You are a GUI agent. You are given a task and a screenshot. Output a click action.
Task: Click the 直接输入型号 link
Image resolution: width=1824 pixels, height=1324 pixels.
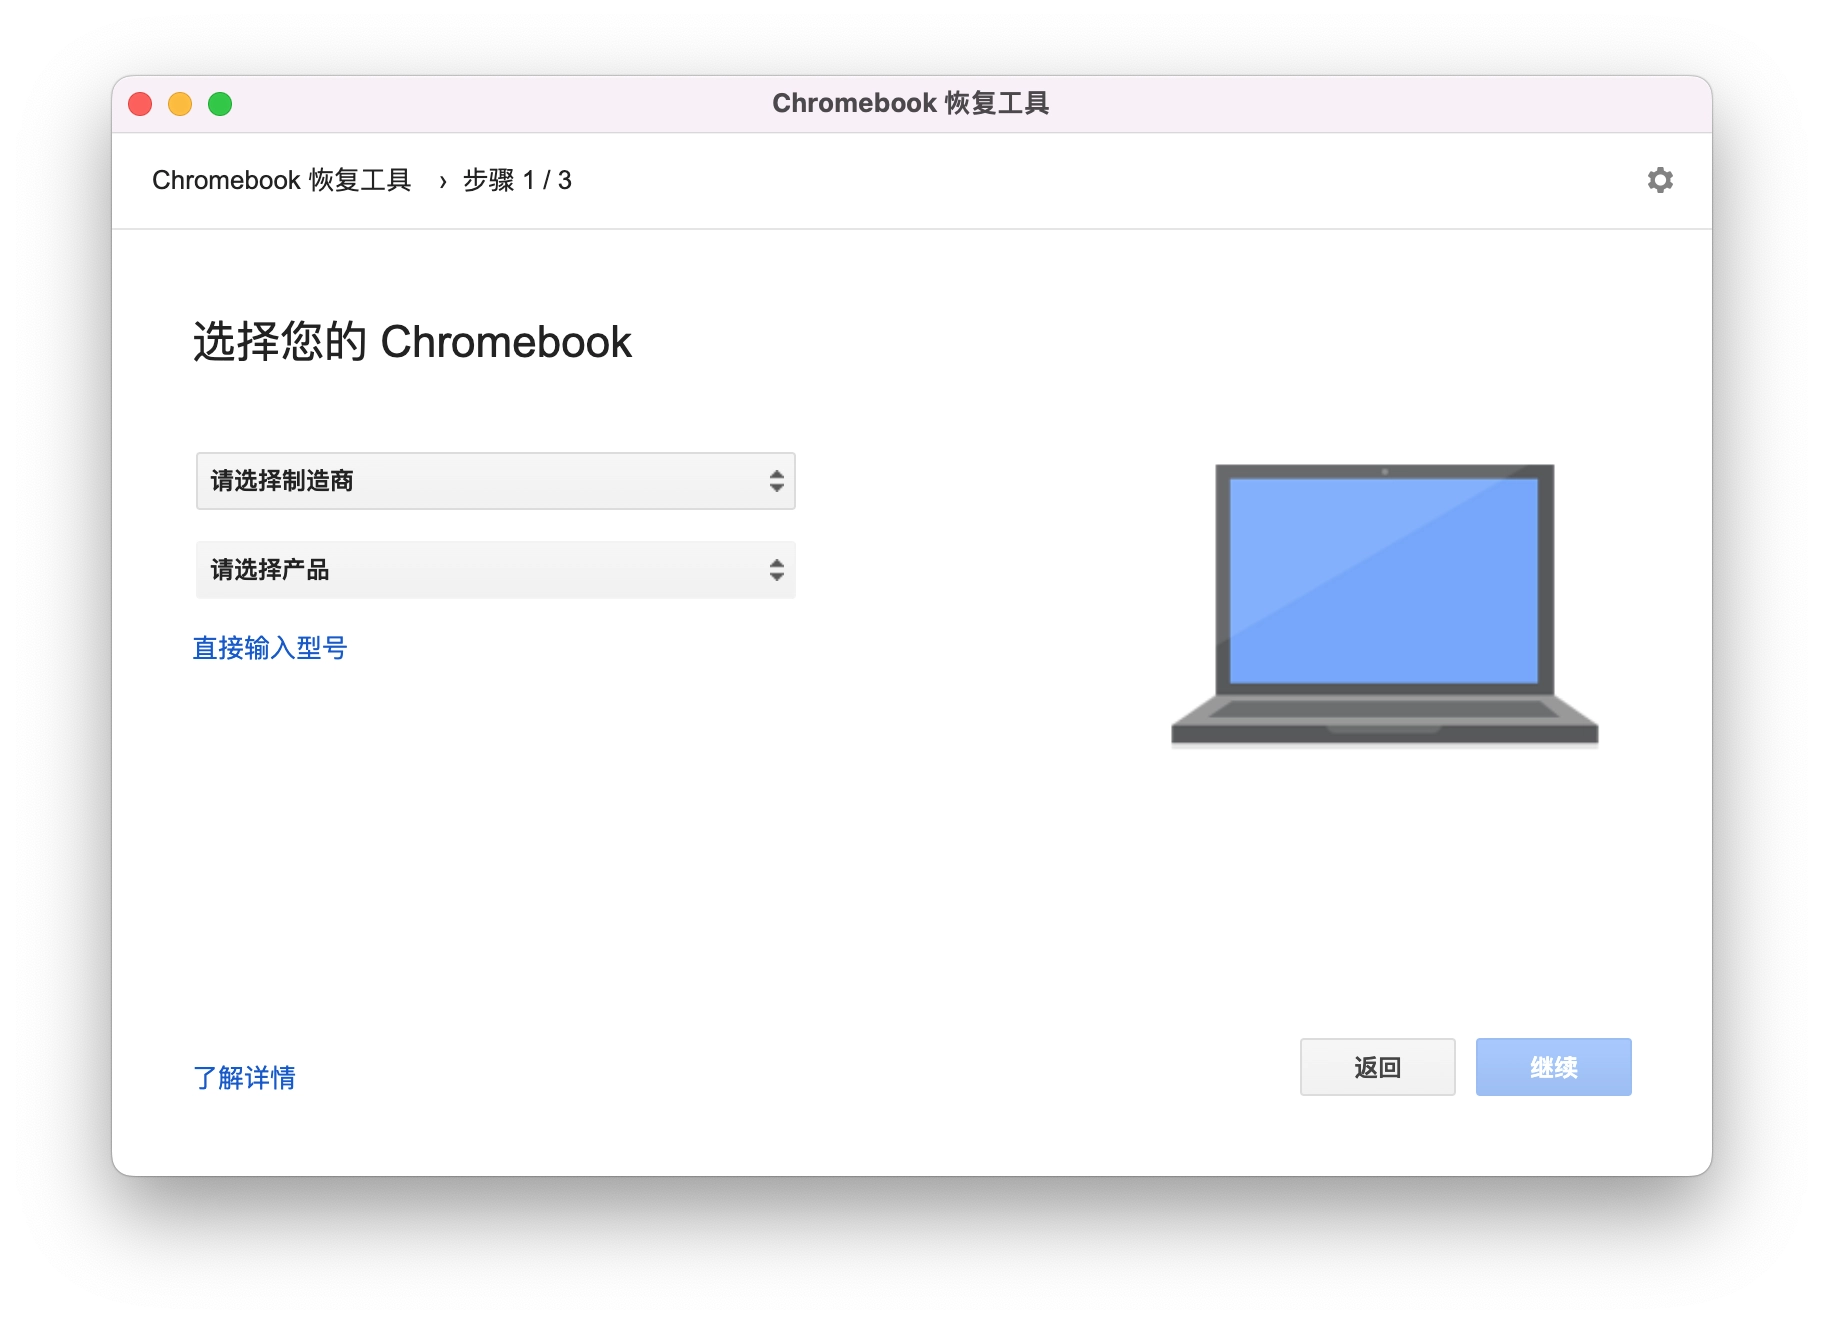(x=270, y=648)
